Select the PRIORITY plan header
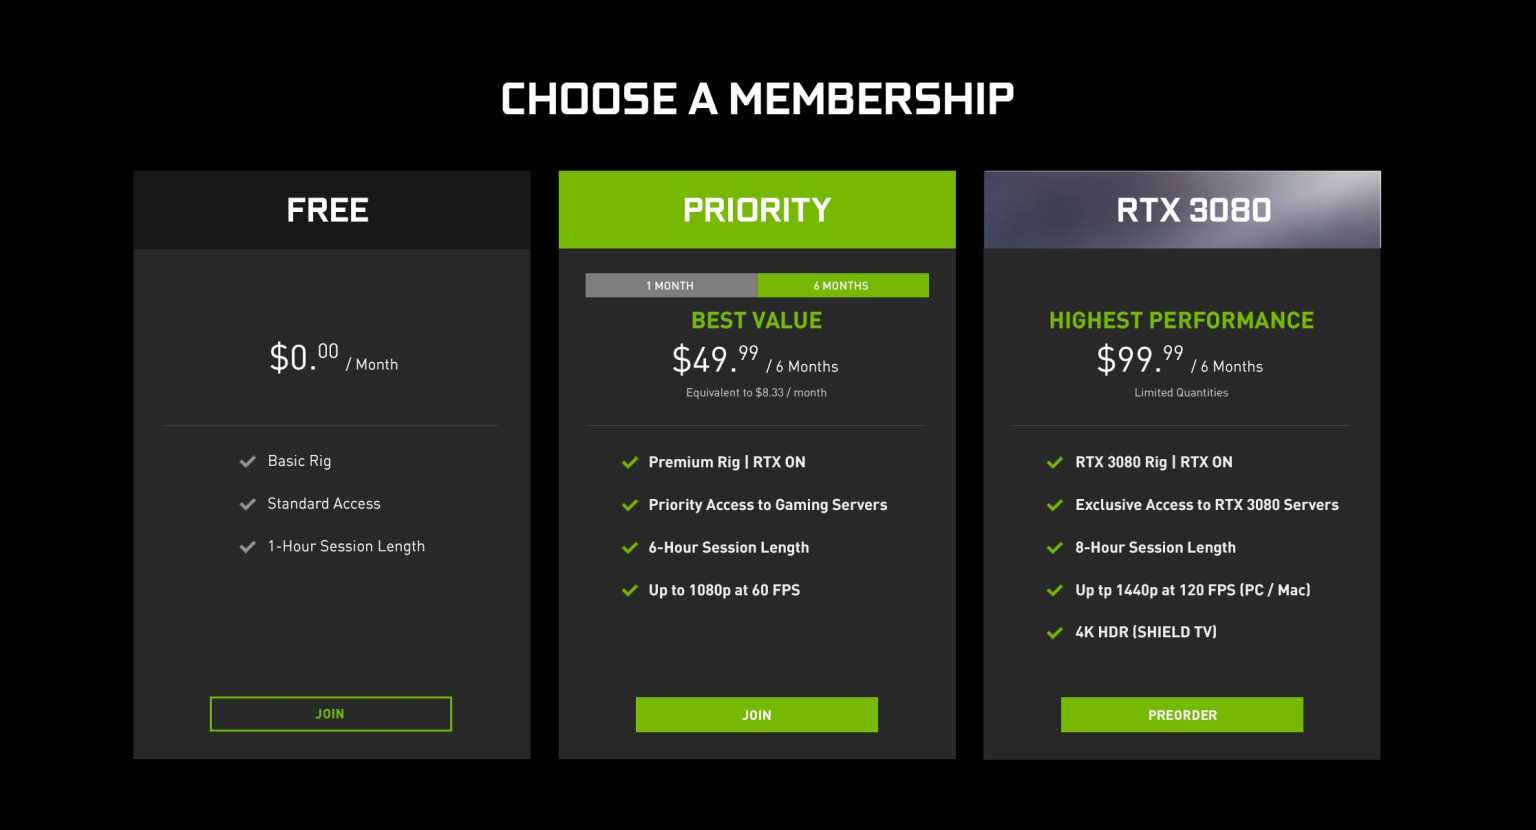This screenshot has width=1536, height=830. pyautogui.click(x=756, y=209)
